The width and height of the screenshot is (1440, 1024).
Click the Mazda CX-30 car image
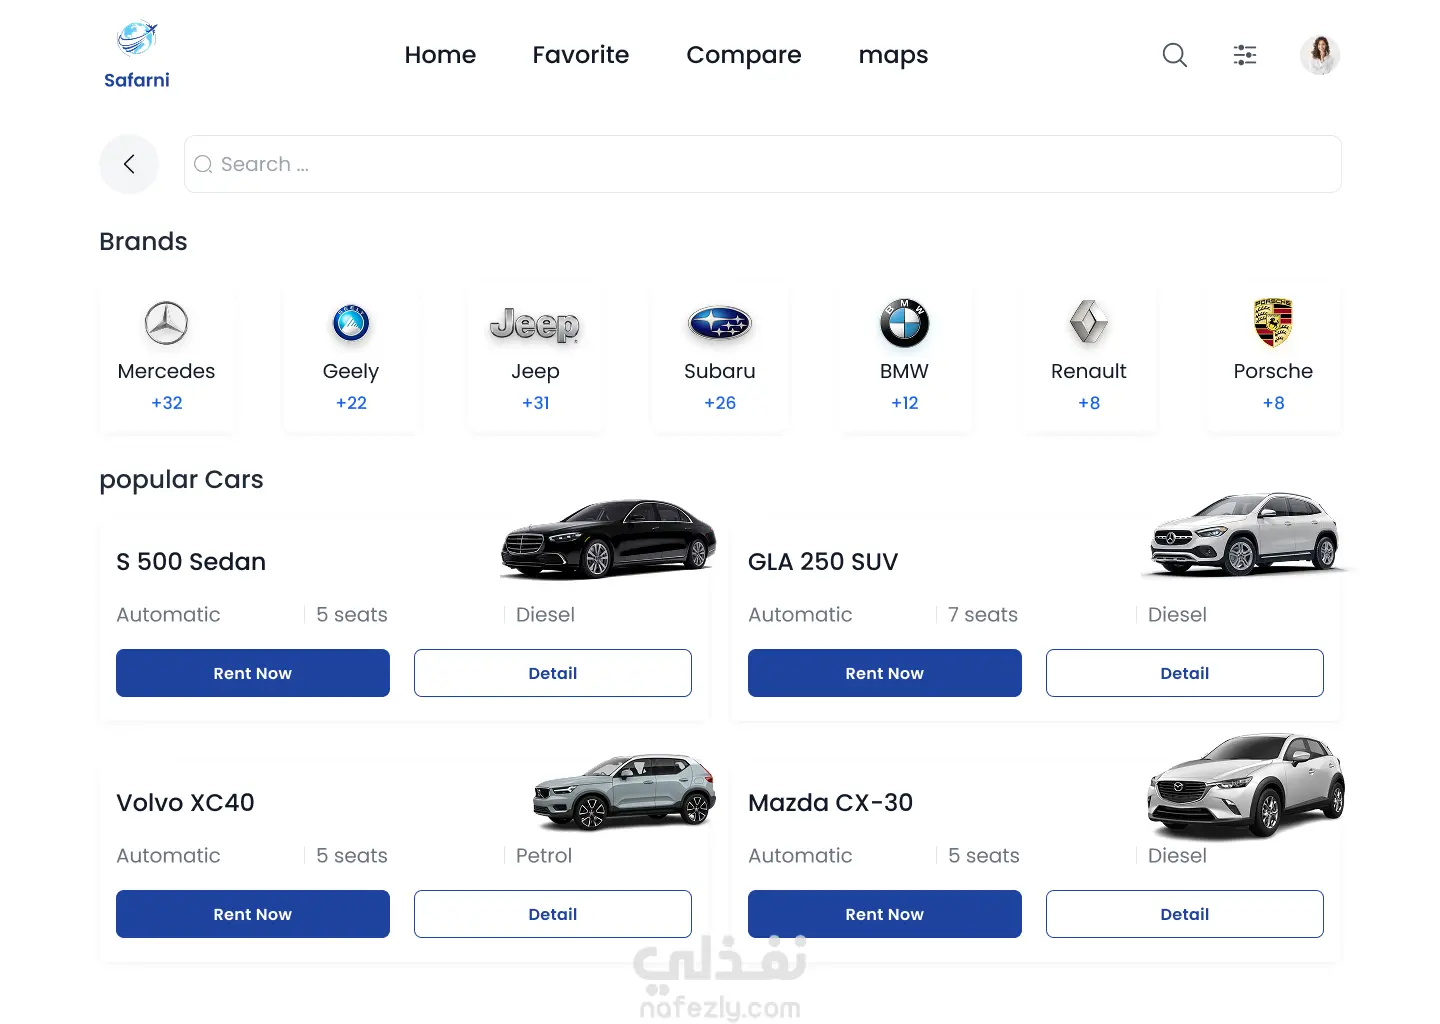1246,785
